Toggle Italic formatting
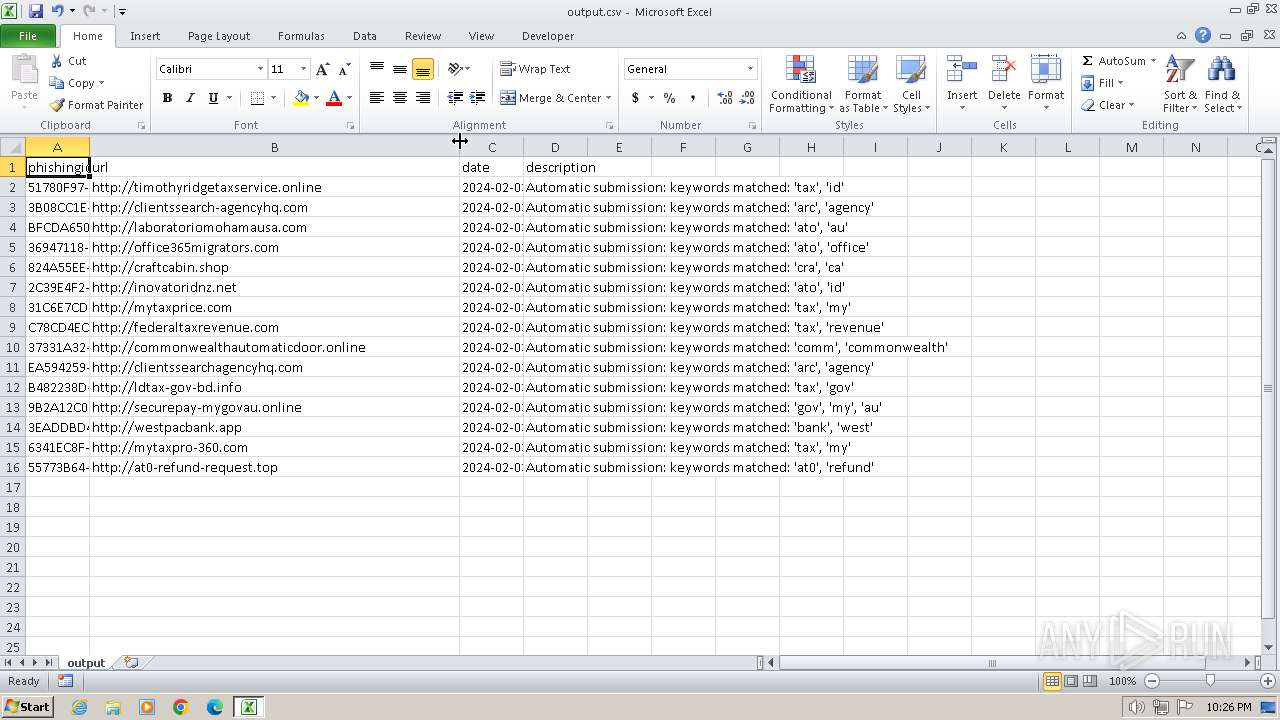 [190, 98]
